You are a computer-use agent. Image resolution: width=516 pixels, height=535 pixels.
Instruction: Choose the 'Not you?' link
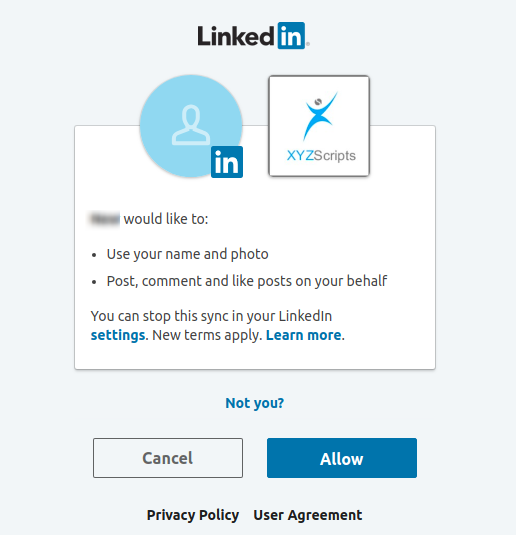255,403
